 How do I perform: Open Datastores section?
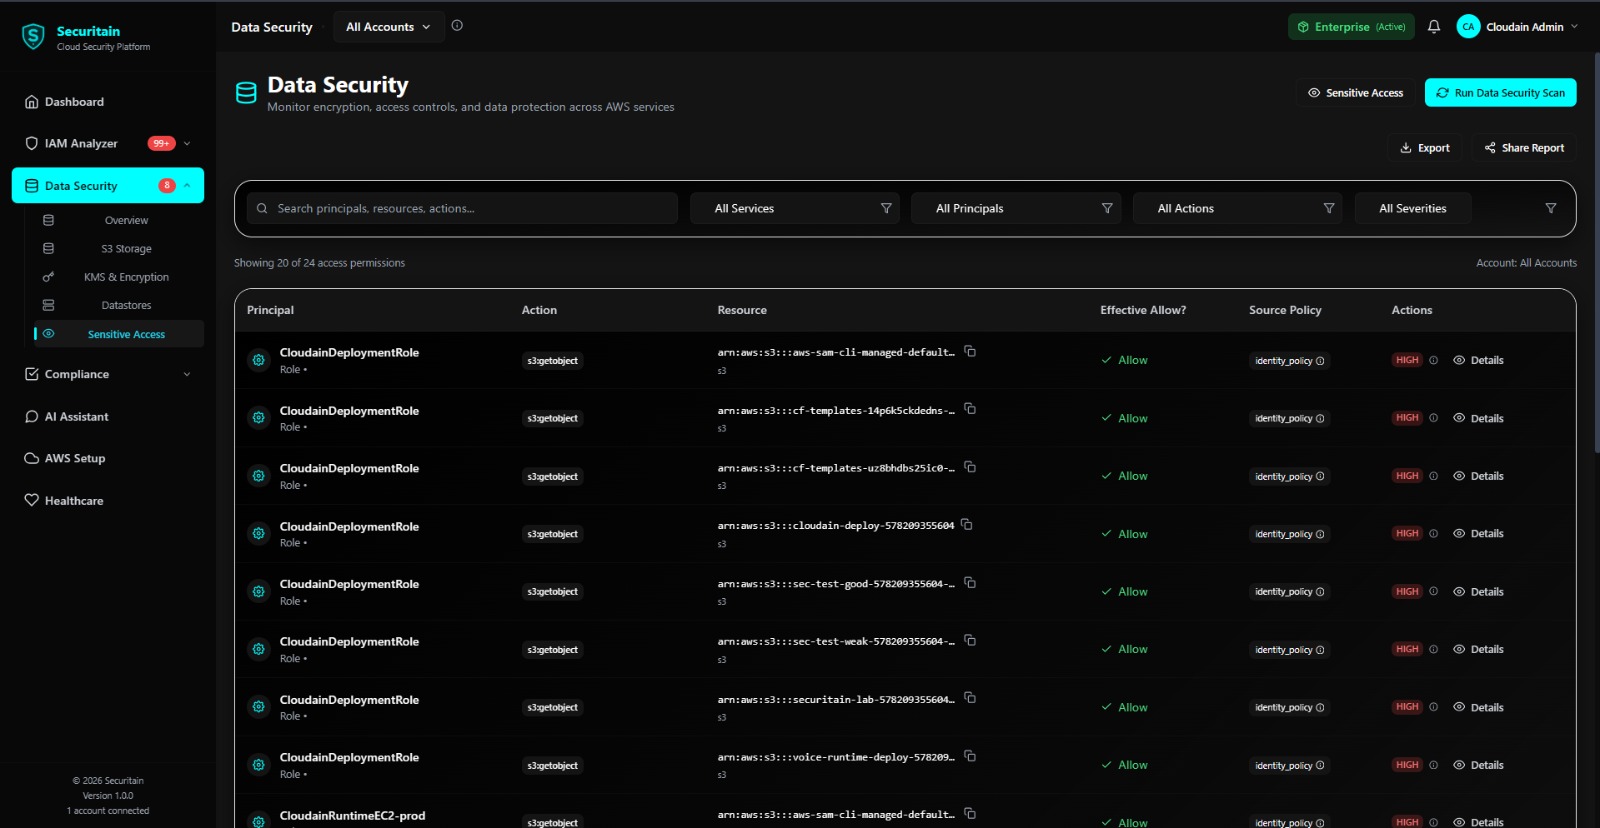[126, 305]
